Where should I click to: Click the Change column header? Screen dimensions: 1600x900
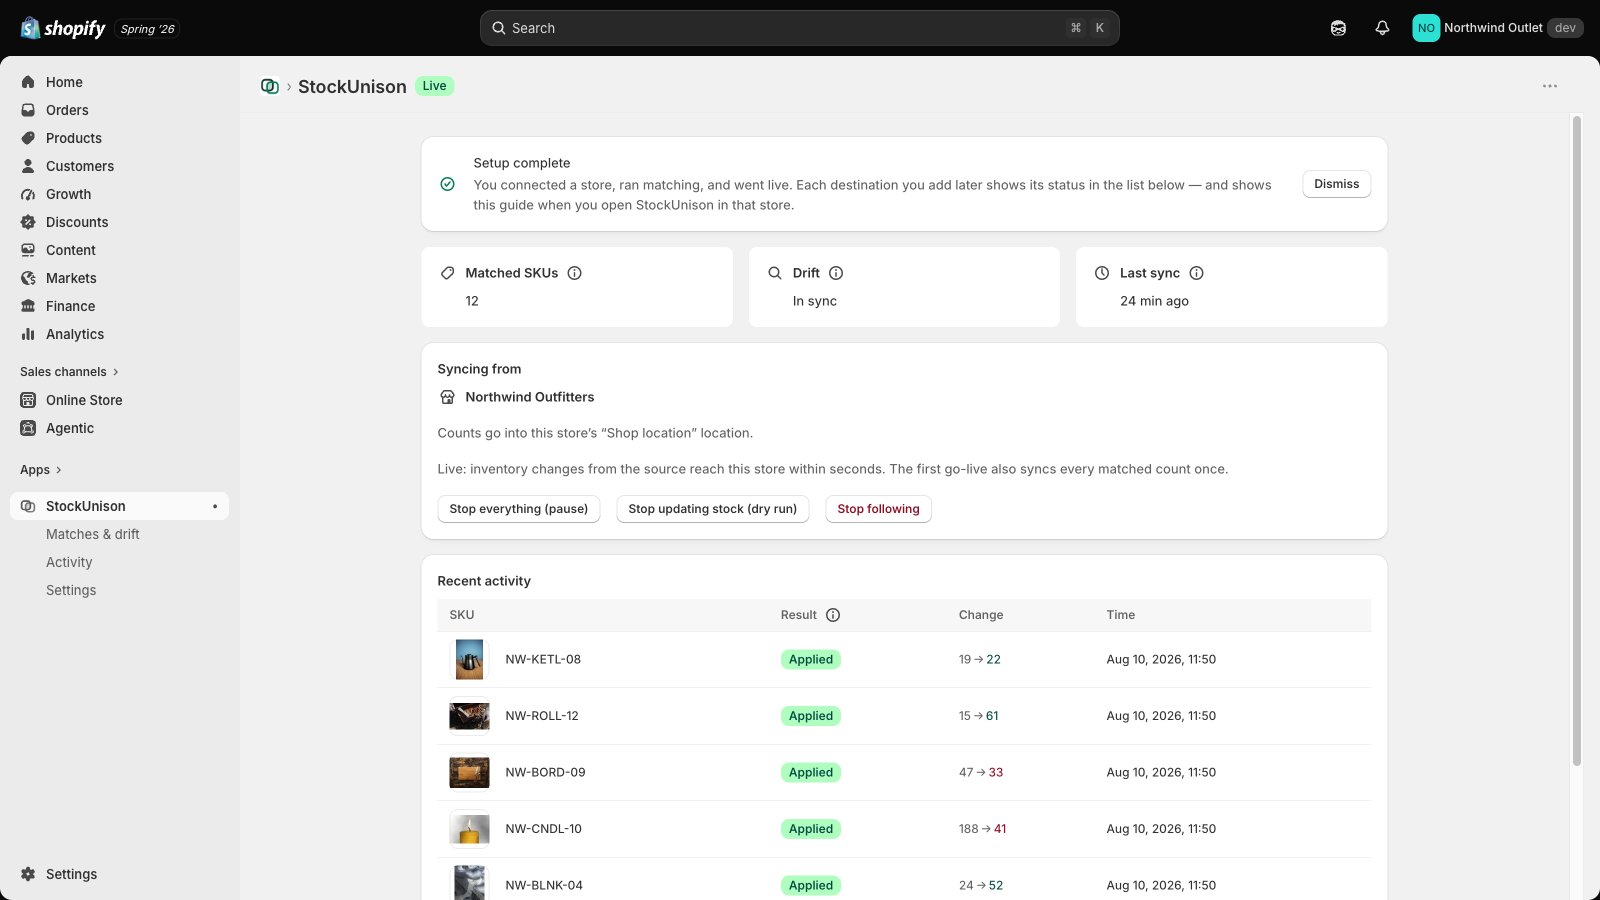pos(981,615)
